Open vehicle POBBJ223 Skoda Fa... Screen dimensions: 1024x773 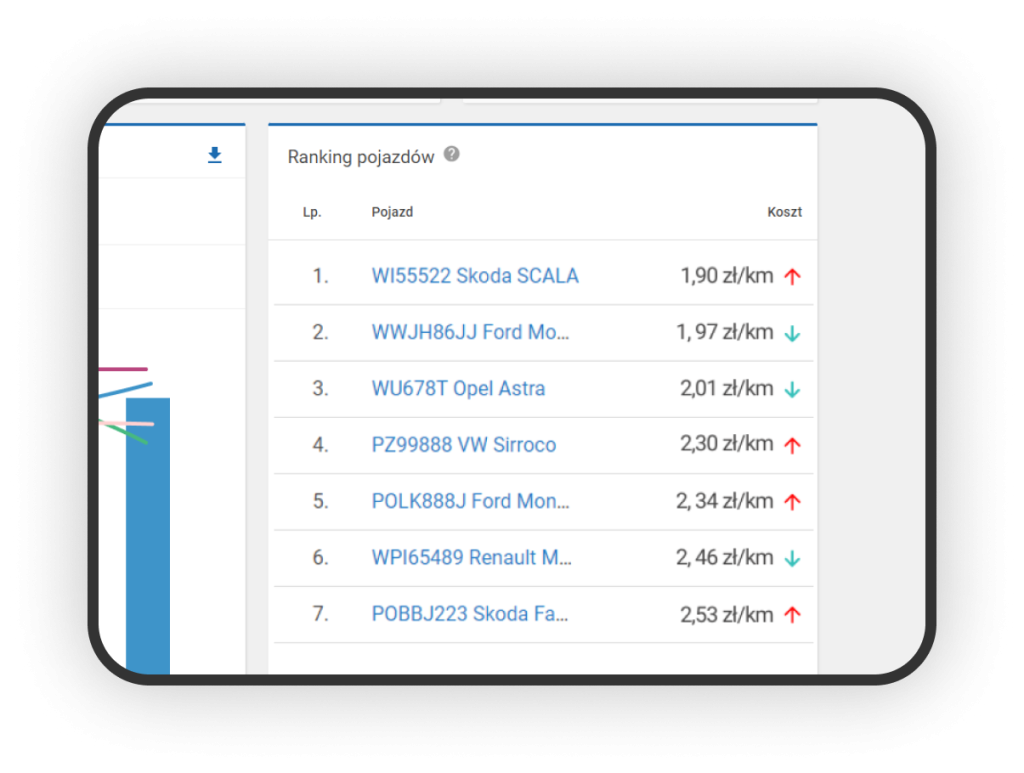tap(470, 614)
